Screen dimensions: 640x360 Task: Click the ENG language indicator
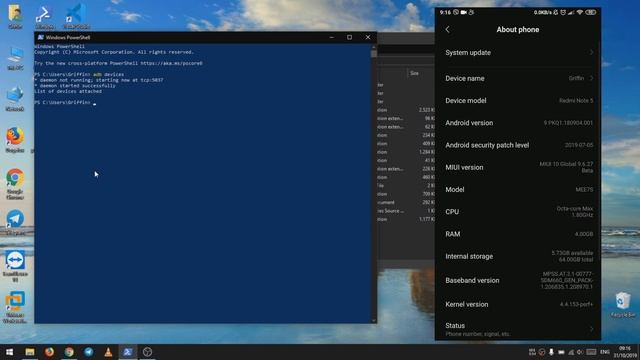[605, 352]
